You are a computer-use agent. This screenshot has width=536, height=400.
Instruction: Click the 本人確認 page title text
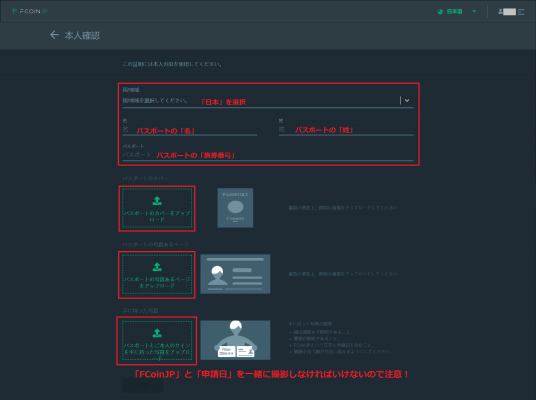click(x=82, y=35)
